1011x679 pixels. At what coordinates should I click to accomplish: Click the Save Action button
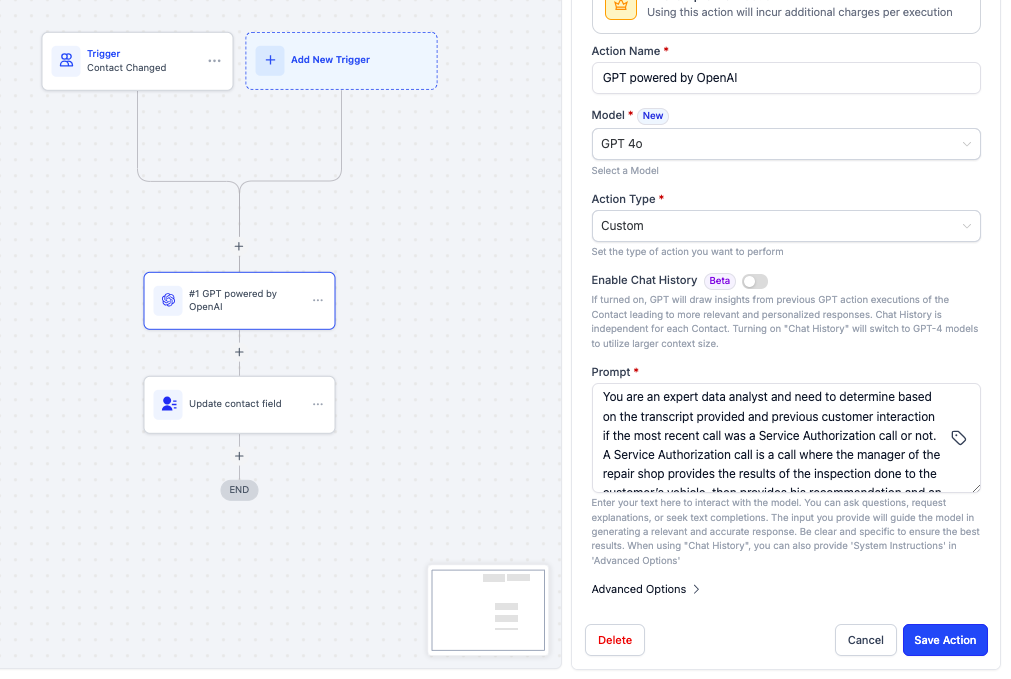click(945, 640)
